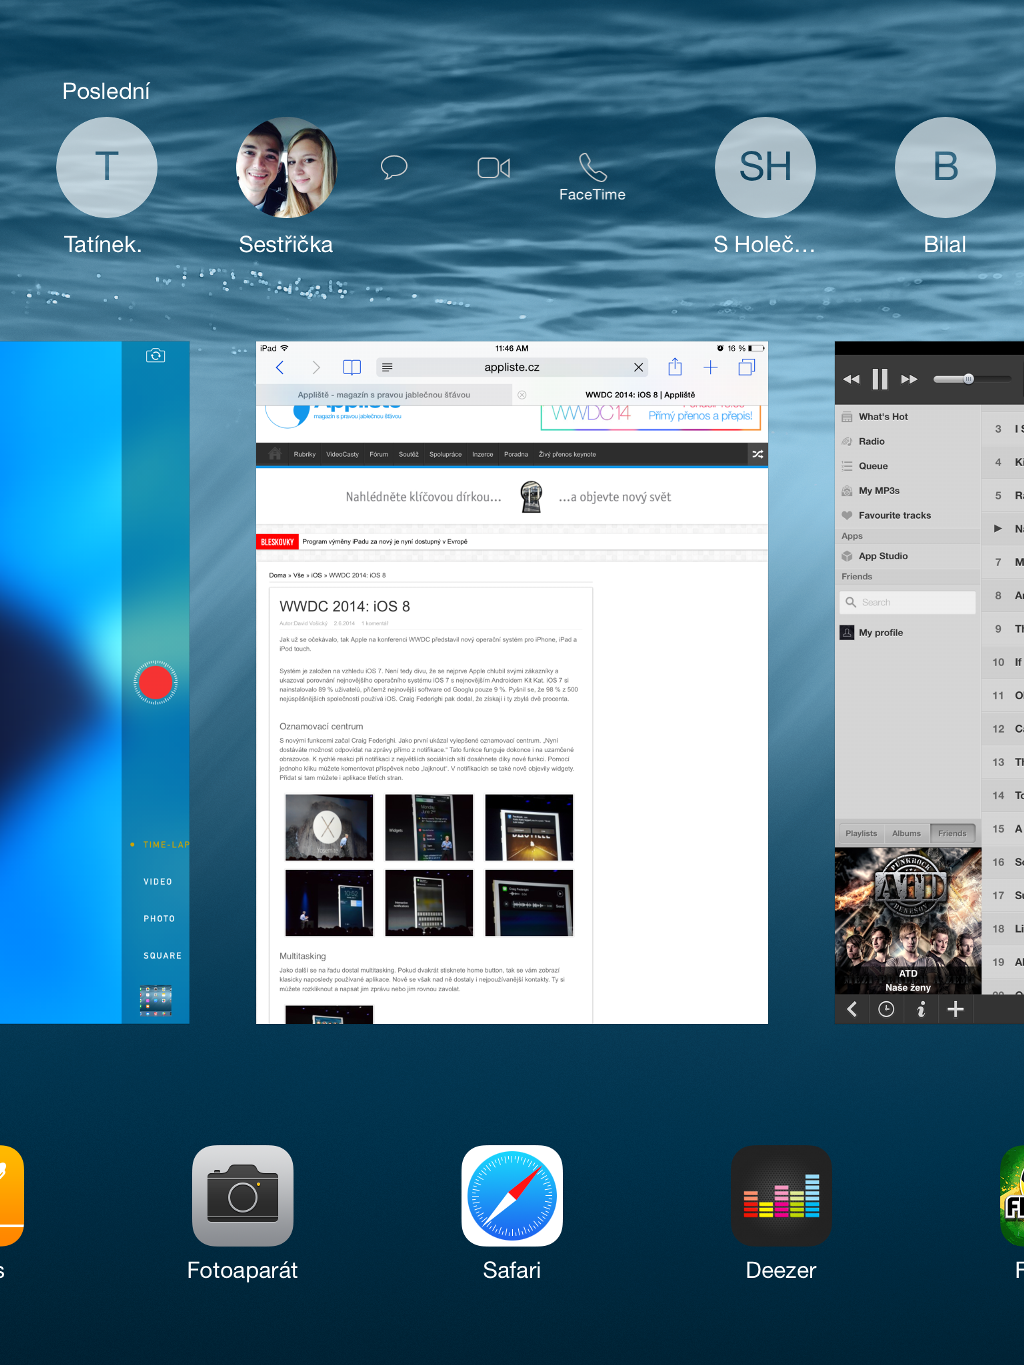Tap the message bubble icon for Sestřička
This screenshot has height=1365, width=1024.
pyautogui.click(x=394, y=167)
